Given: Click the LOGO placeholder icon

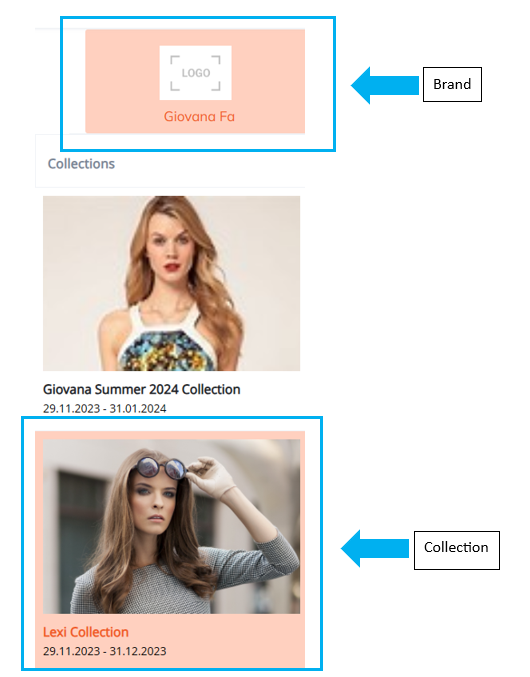Looking at the screenshot, I should 196,73.
